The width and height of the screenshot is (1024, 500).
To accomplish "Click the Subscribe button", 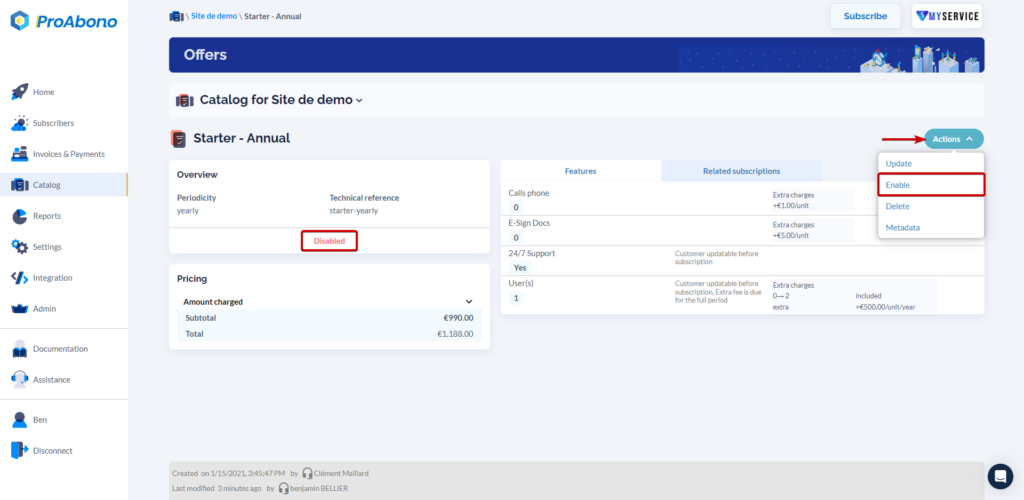I will (865, 16).
